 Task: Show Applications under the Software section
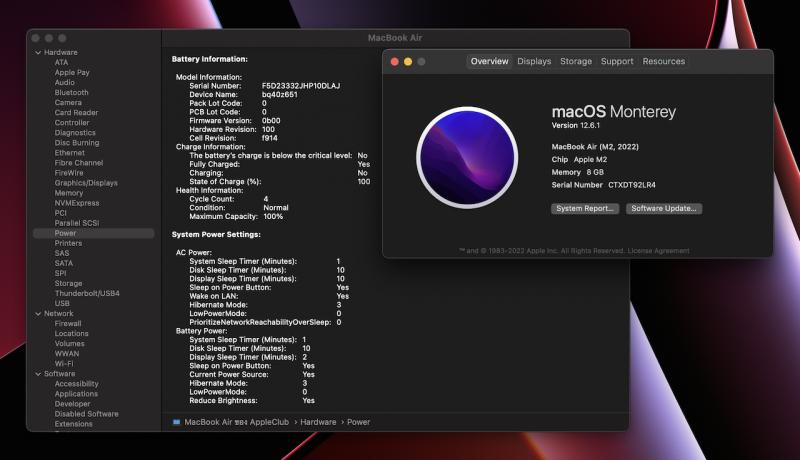(76, 394)
